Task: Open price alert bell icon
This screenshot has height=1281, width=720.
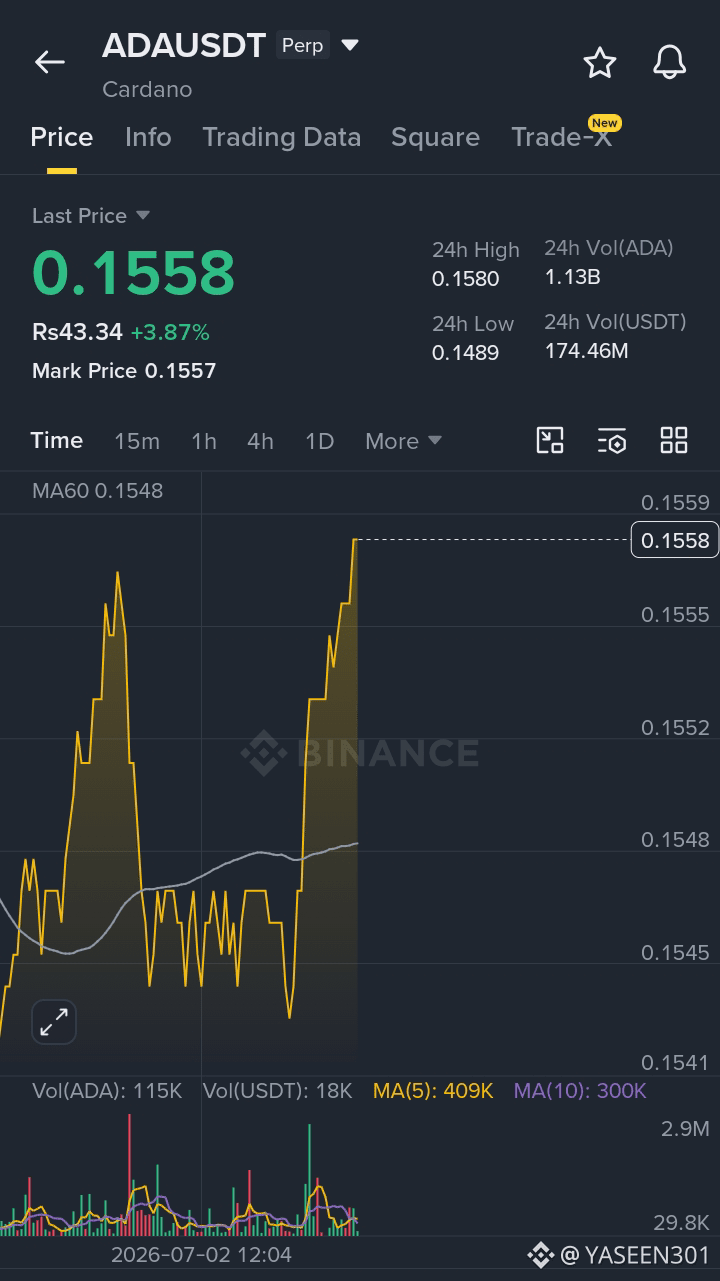Action: (x=670, y=62)
